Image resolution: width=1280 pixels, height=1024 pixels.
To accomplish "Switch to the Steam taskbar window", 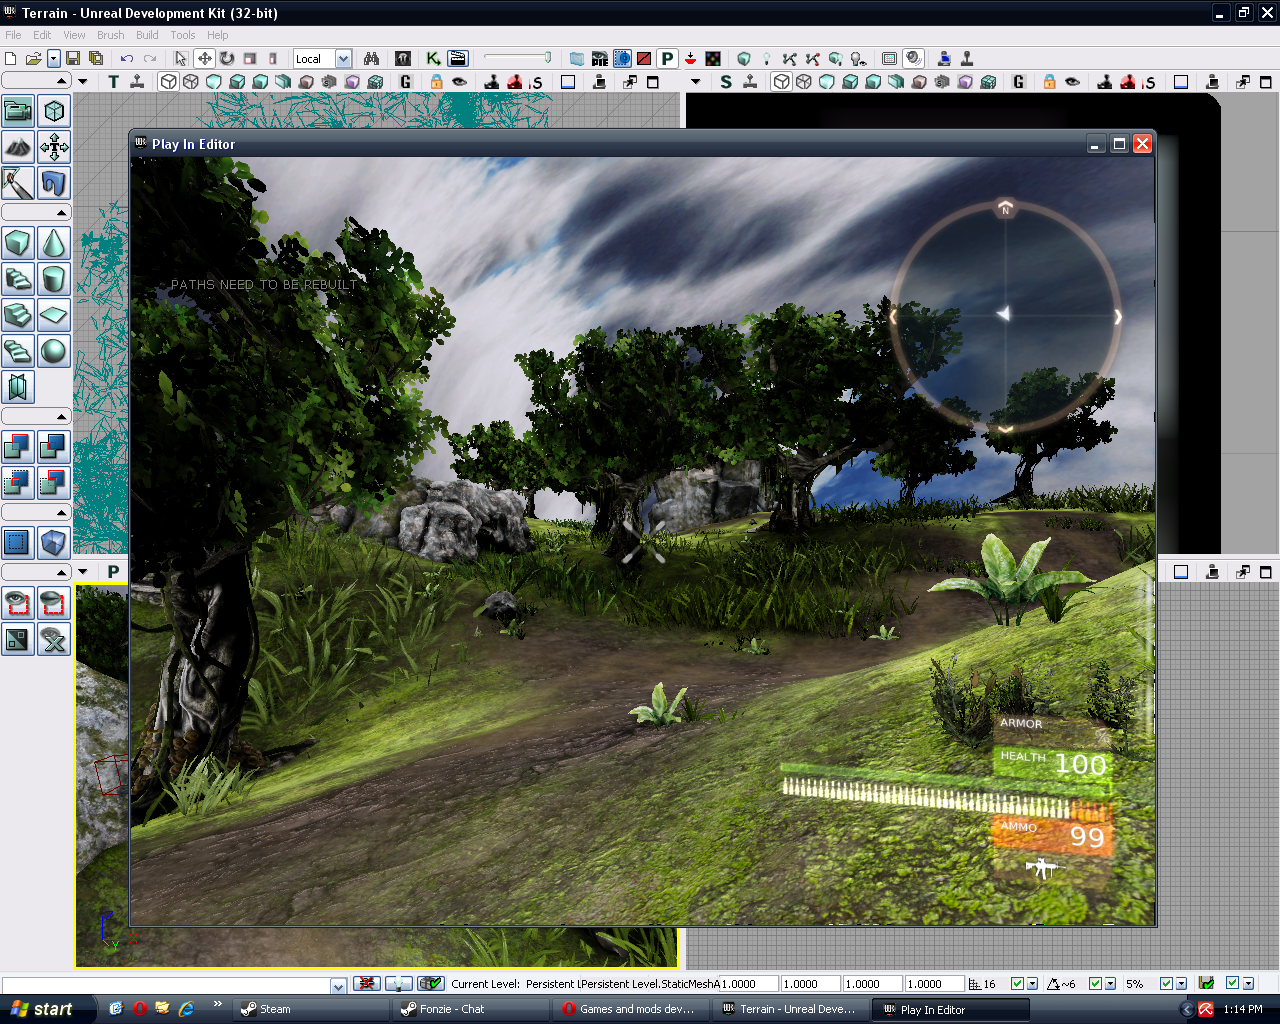I will (310, 1009).
